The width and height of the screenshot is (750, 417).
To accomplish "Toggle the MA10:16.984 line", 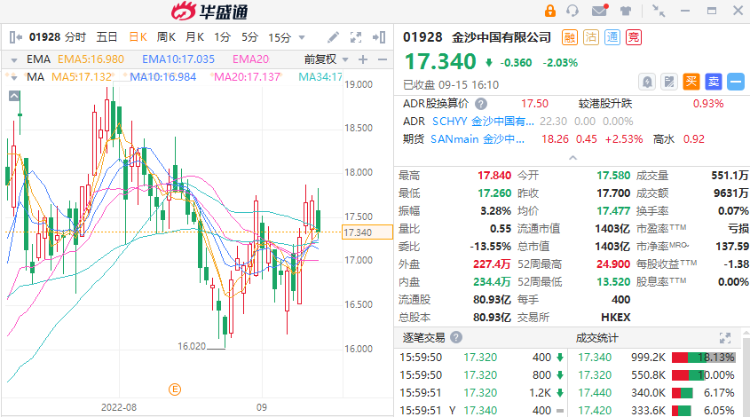I will (163, 77).
